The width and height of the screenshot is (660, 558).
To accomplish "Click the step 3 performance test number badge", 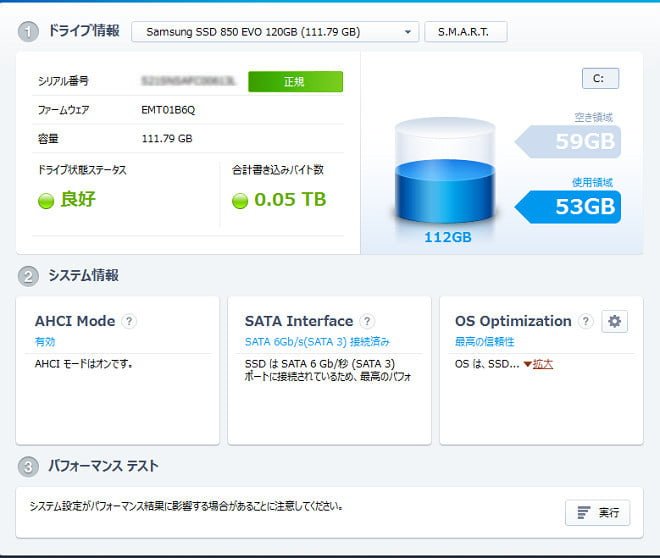I will 27,466.
